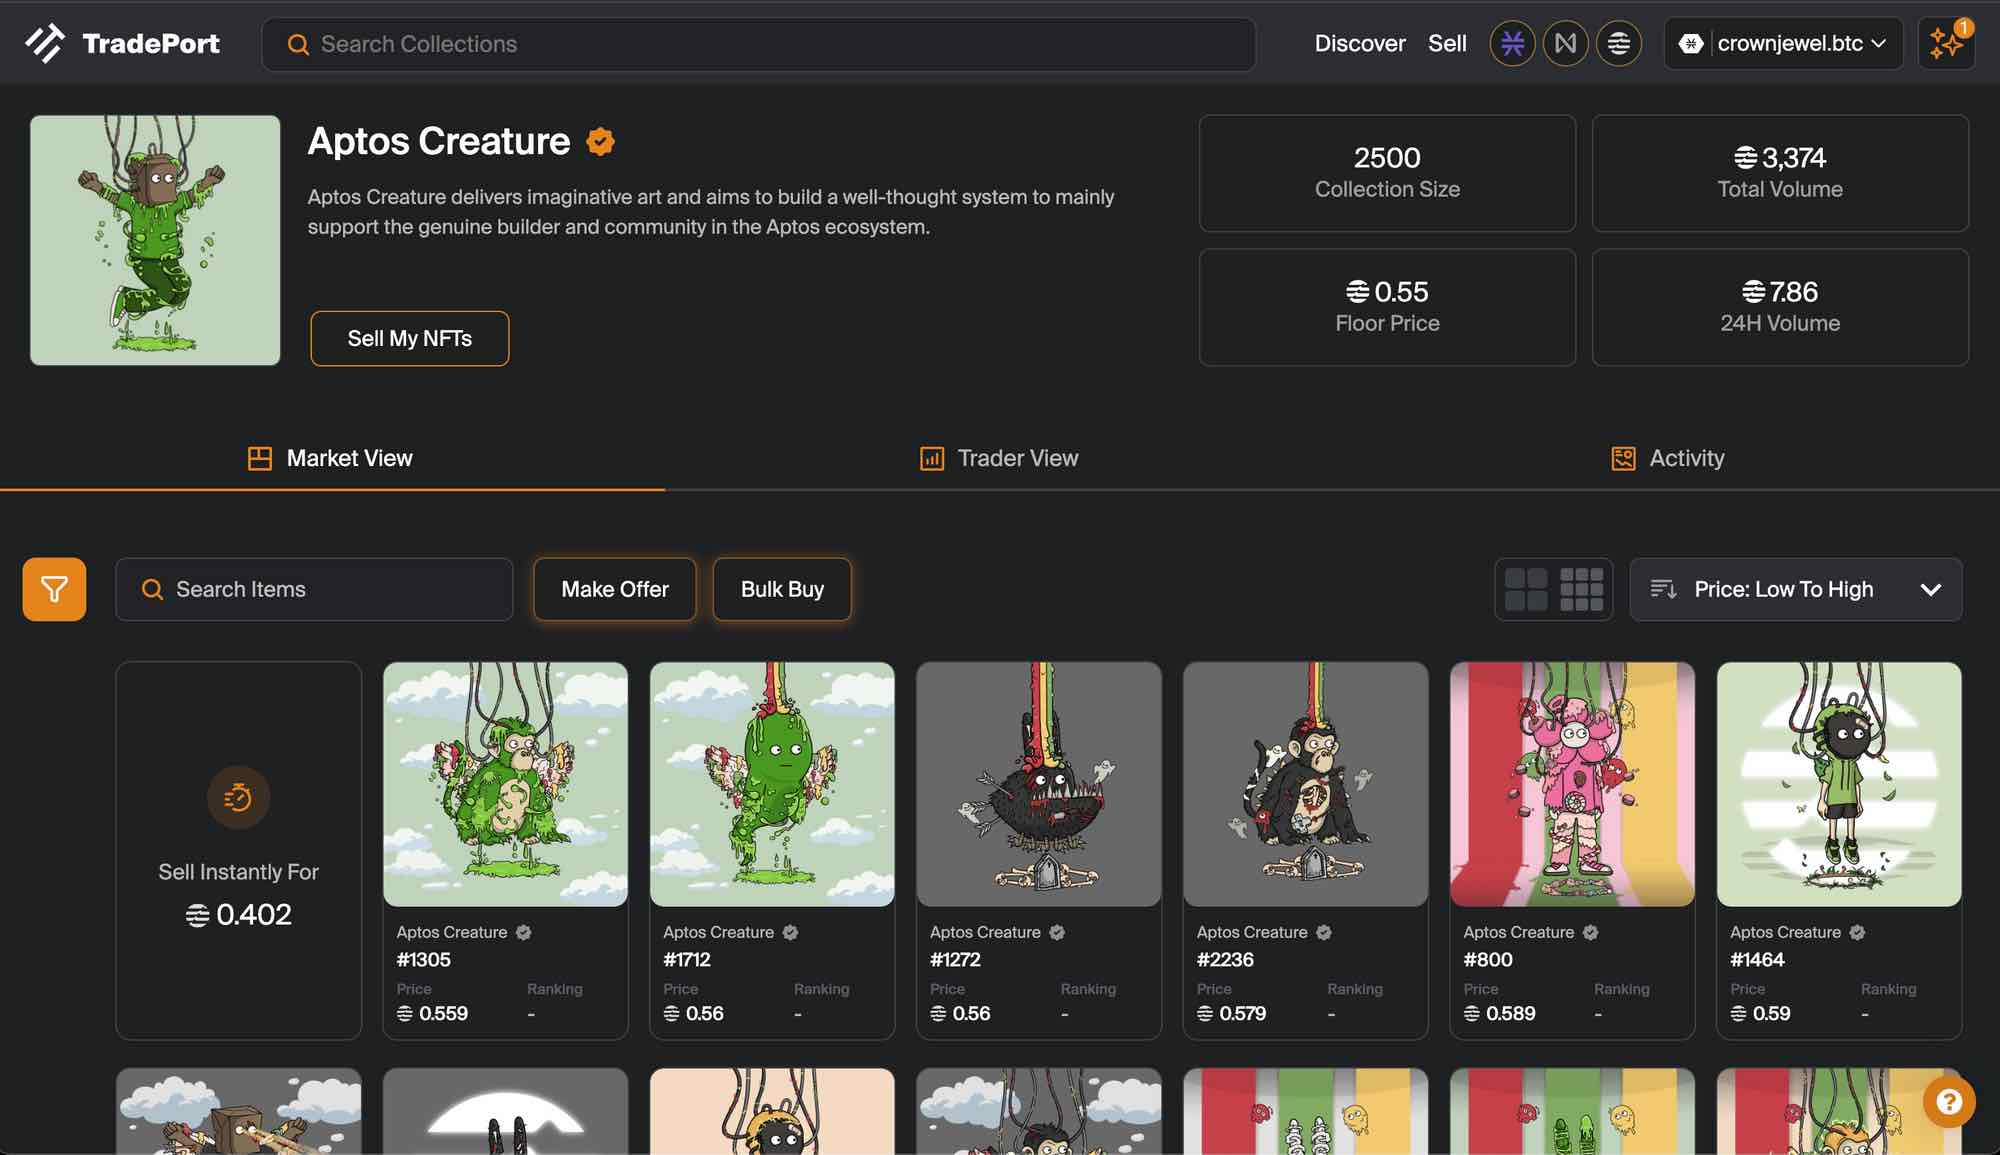Click the Sell My NFTs button
Screen dimensions: 2000x1155
coord(409,338)
